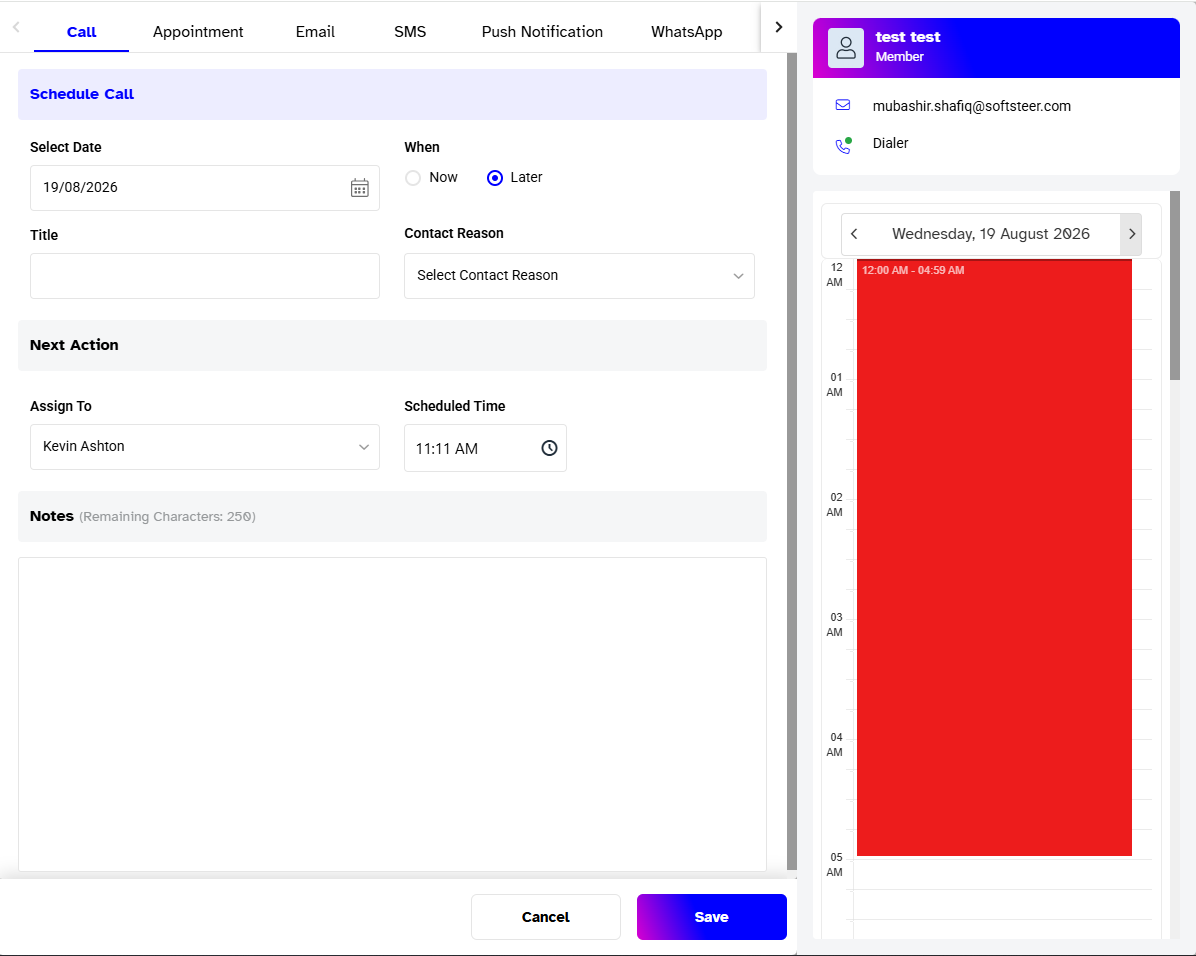Click the calendar panel vertical scrollbar
The image size is (1196, 956).
[1175, 285]
